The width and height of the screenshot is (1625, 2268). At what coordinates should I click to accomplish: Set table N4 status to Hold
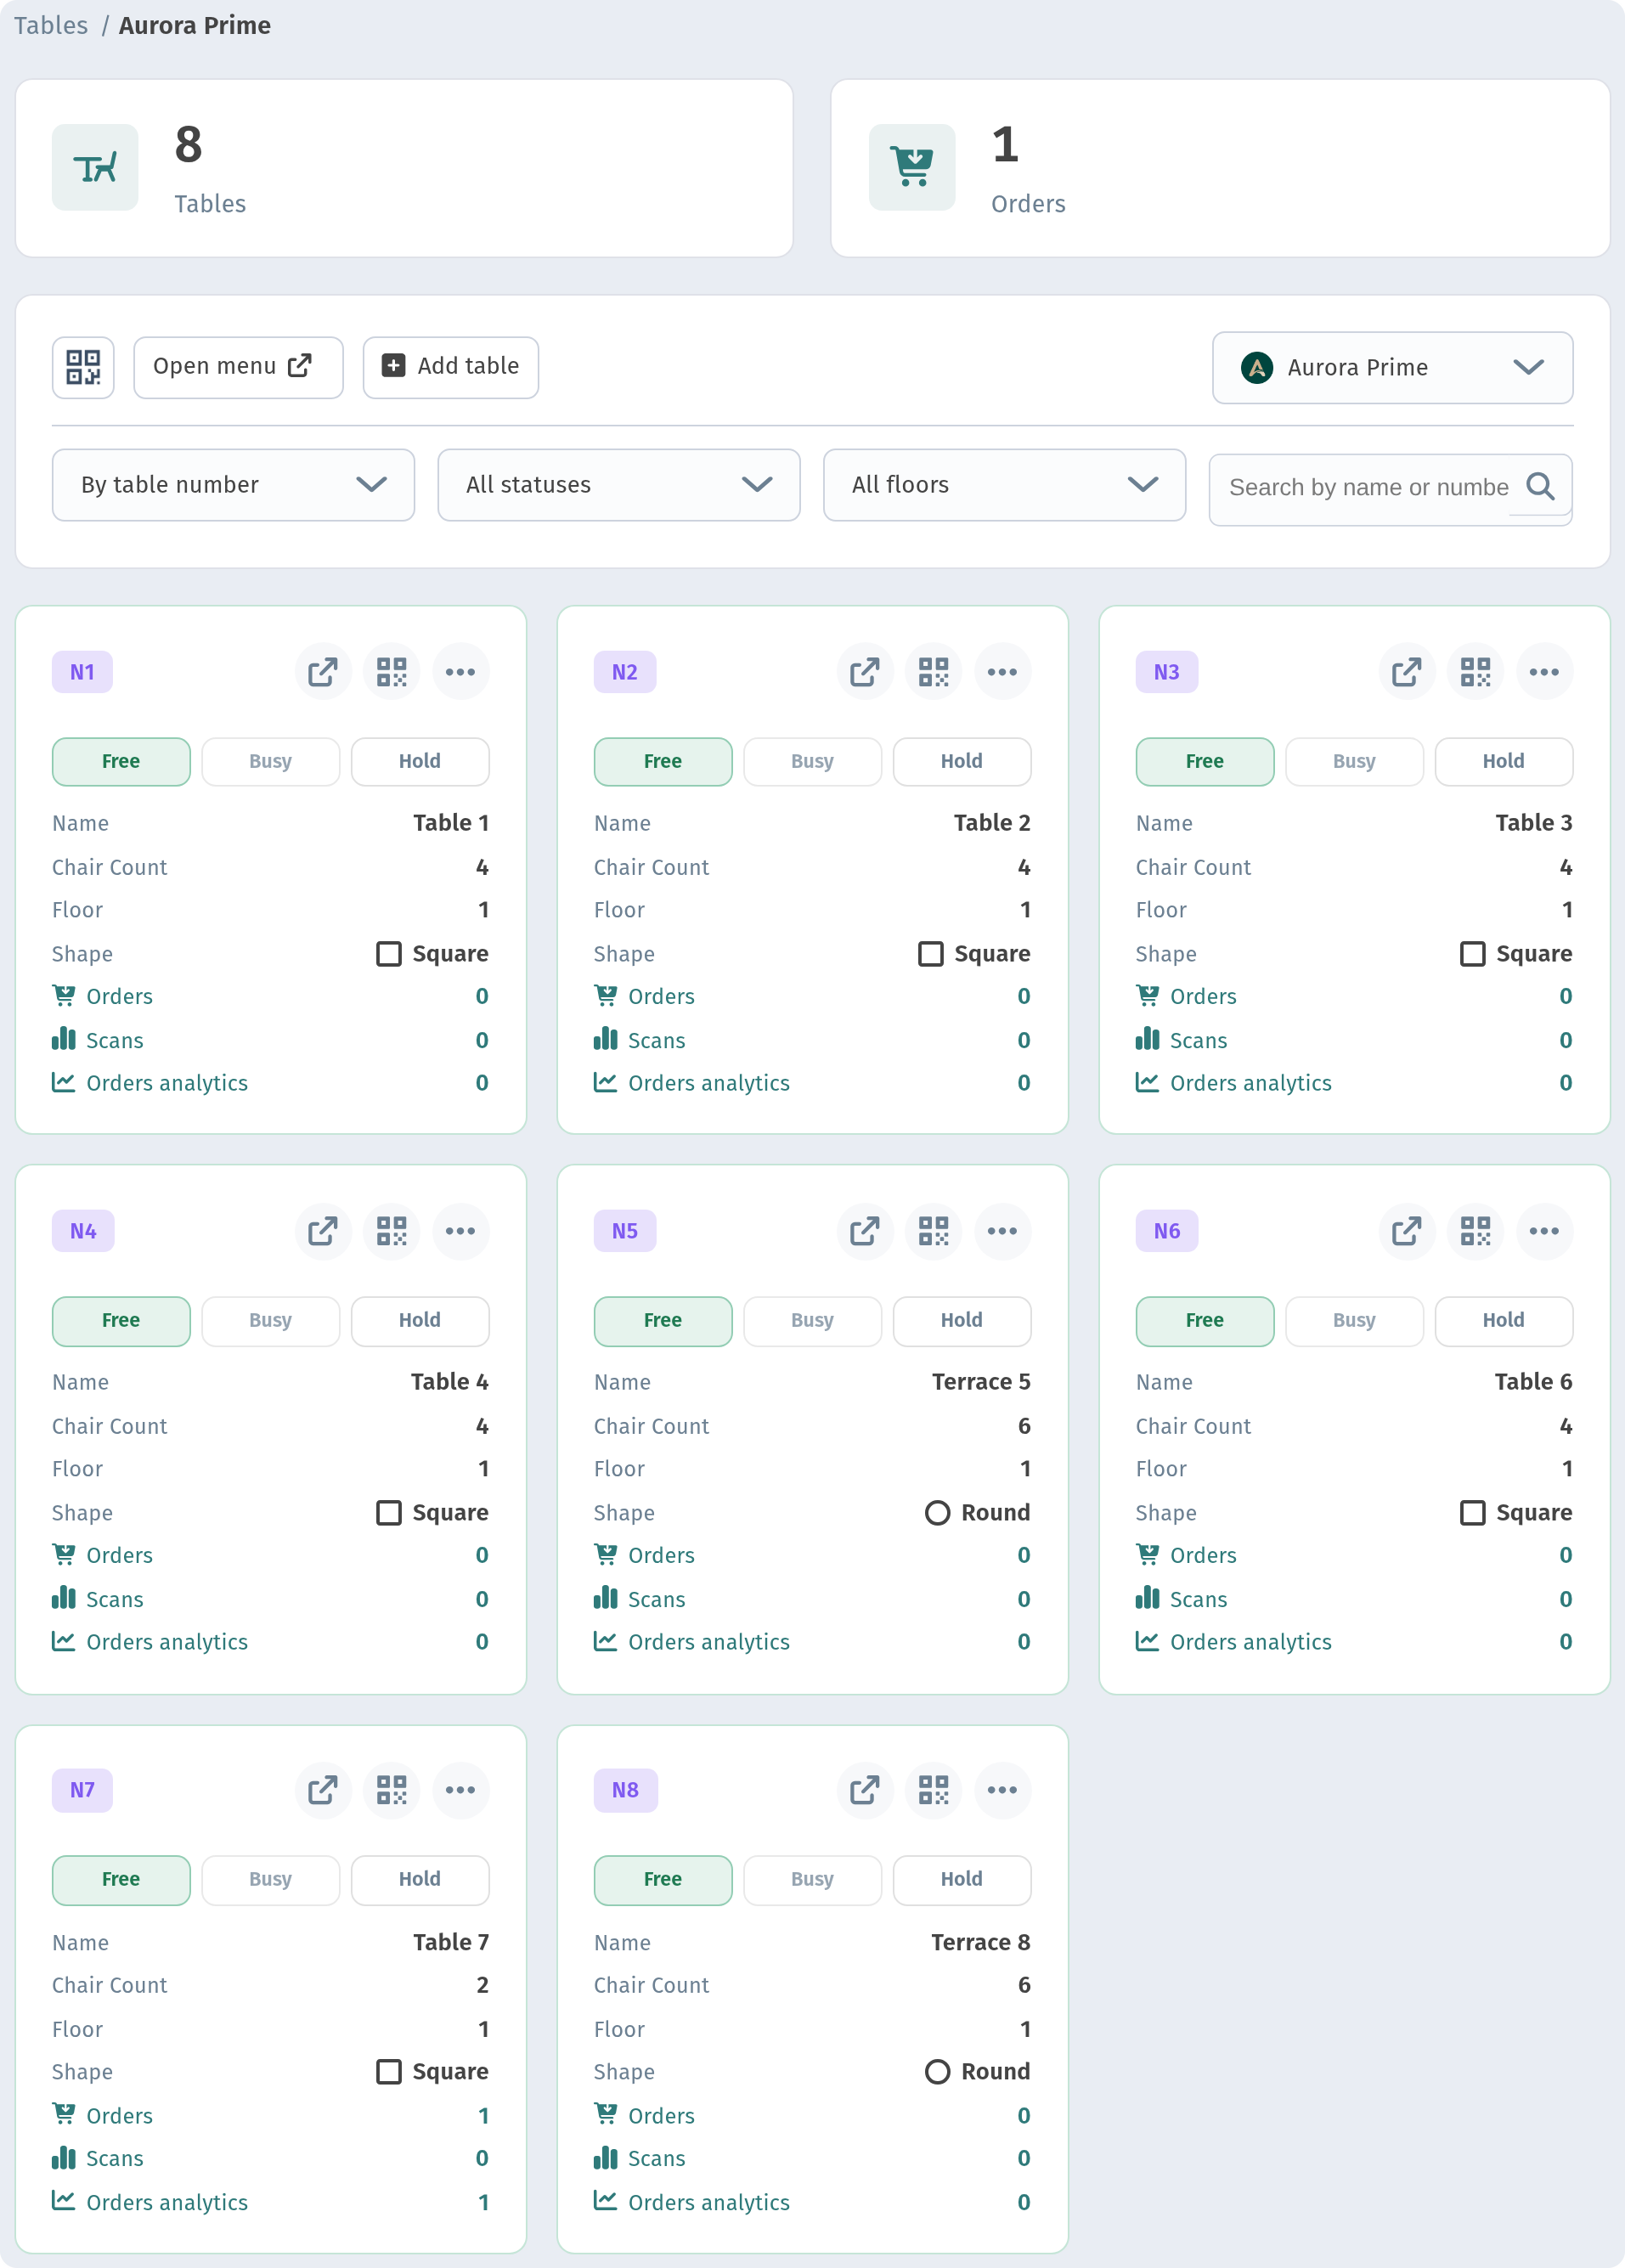tap(420, 1321)
